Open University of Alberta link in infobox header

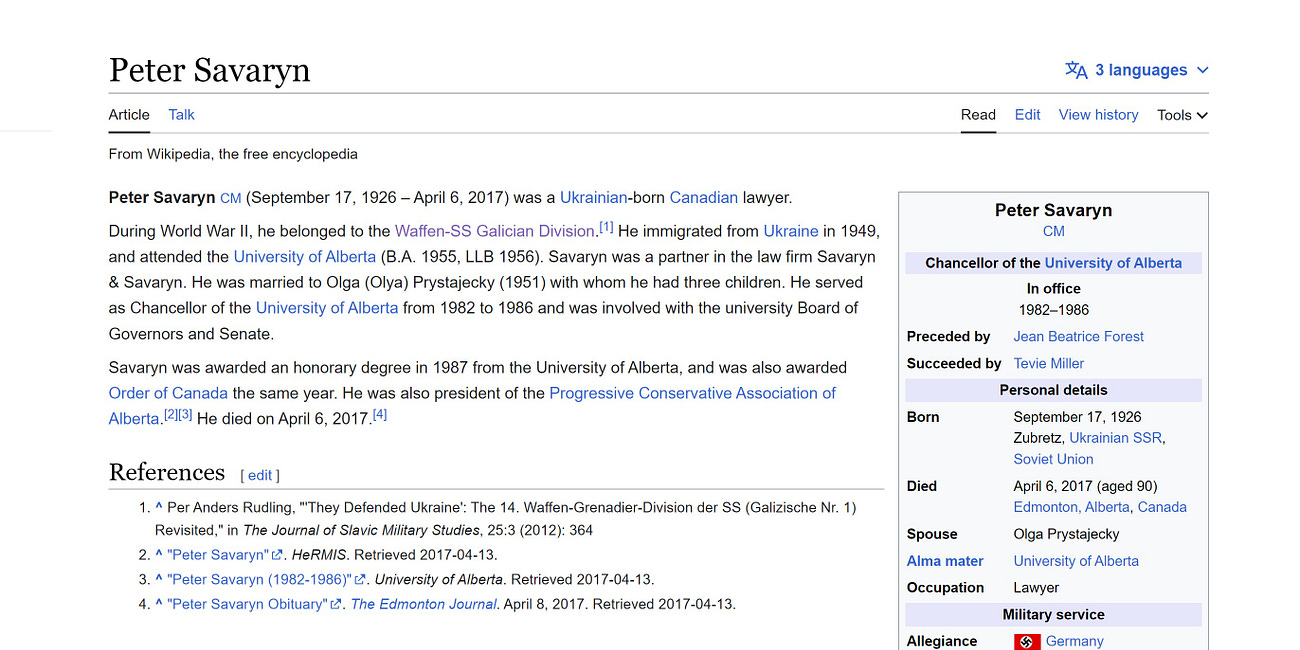[x=1113, y=263]
